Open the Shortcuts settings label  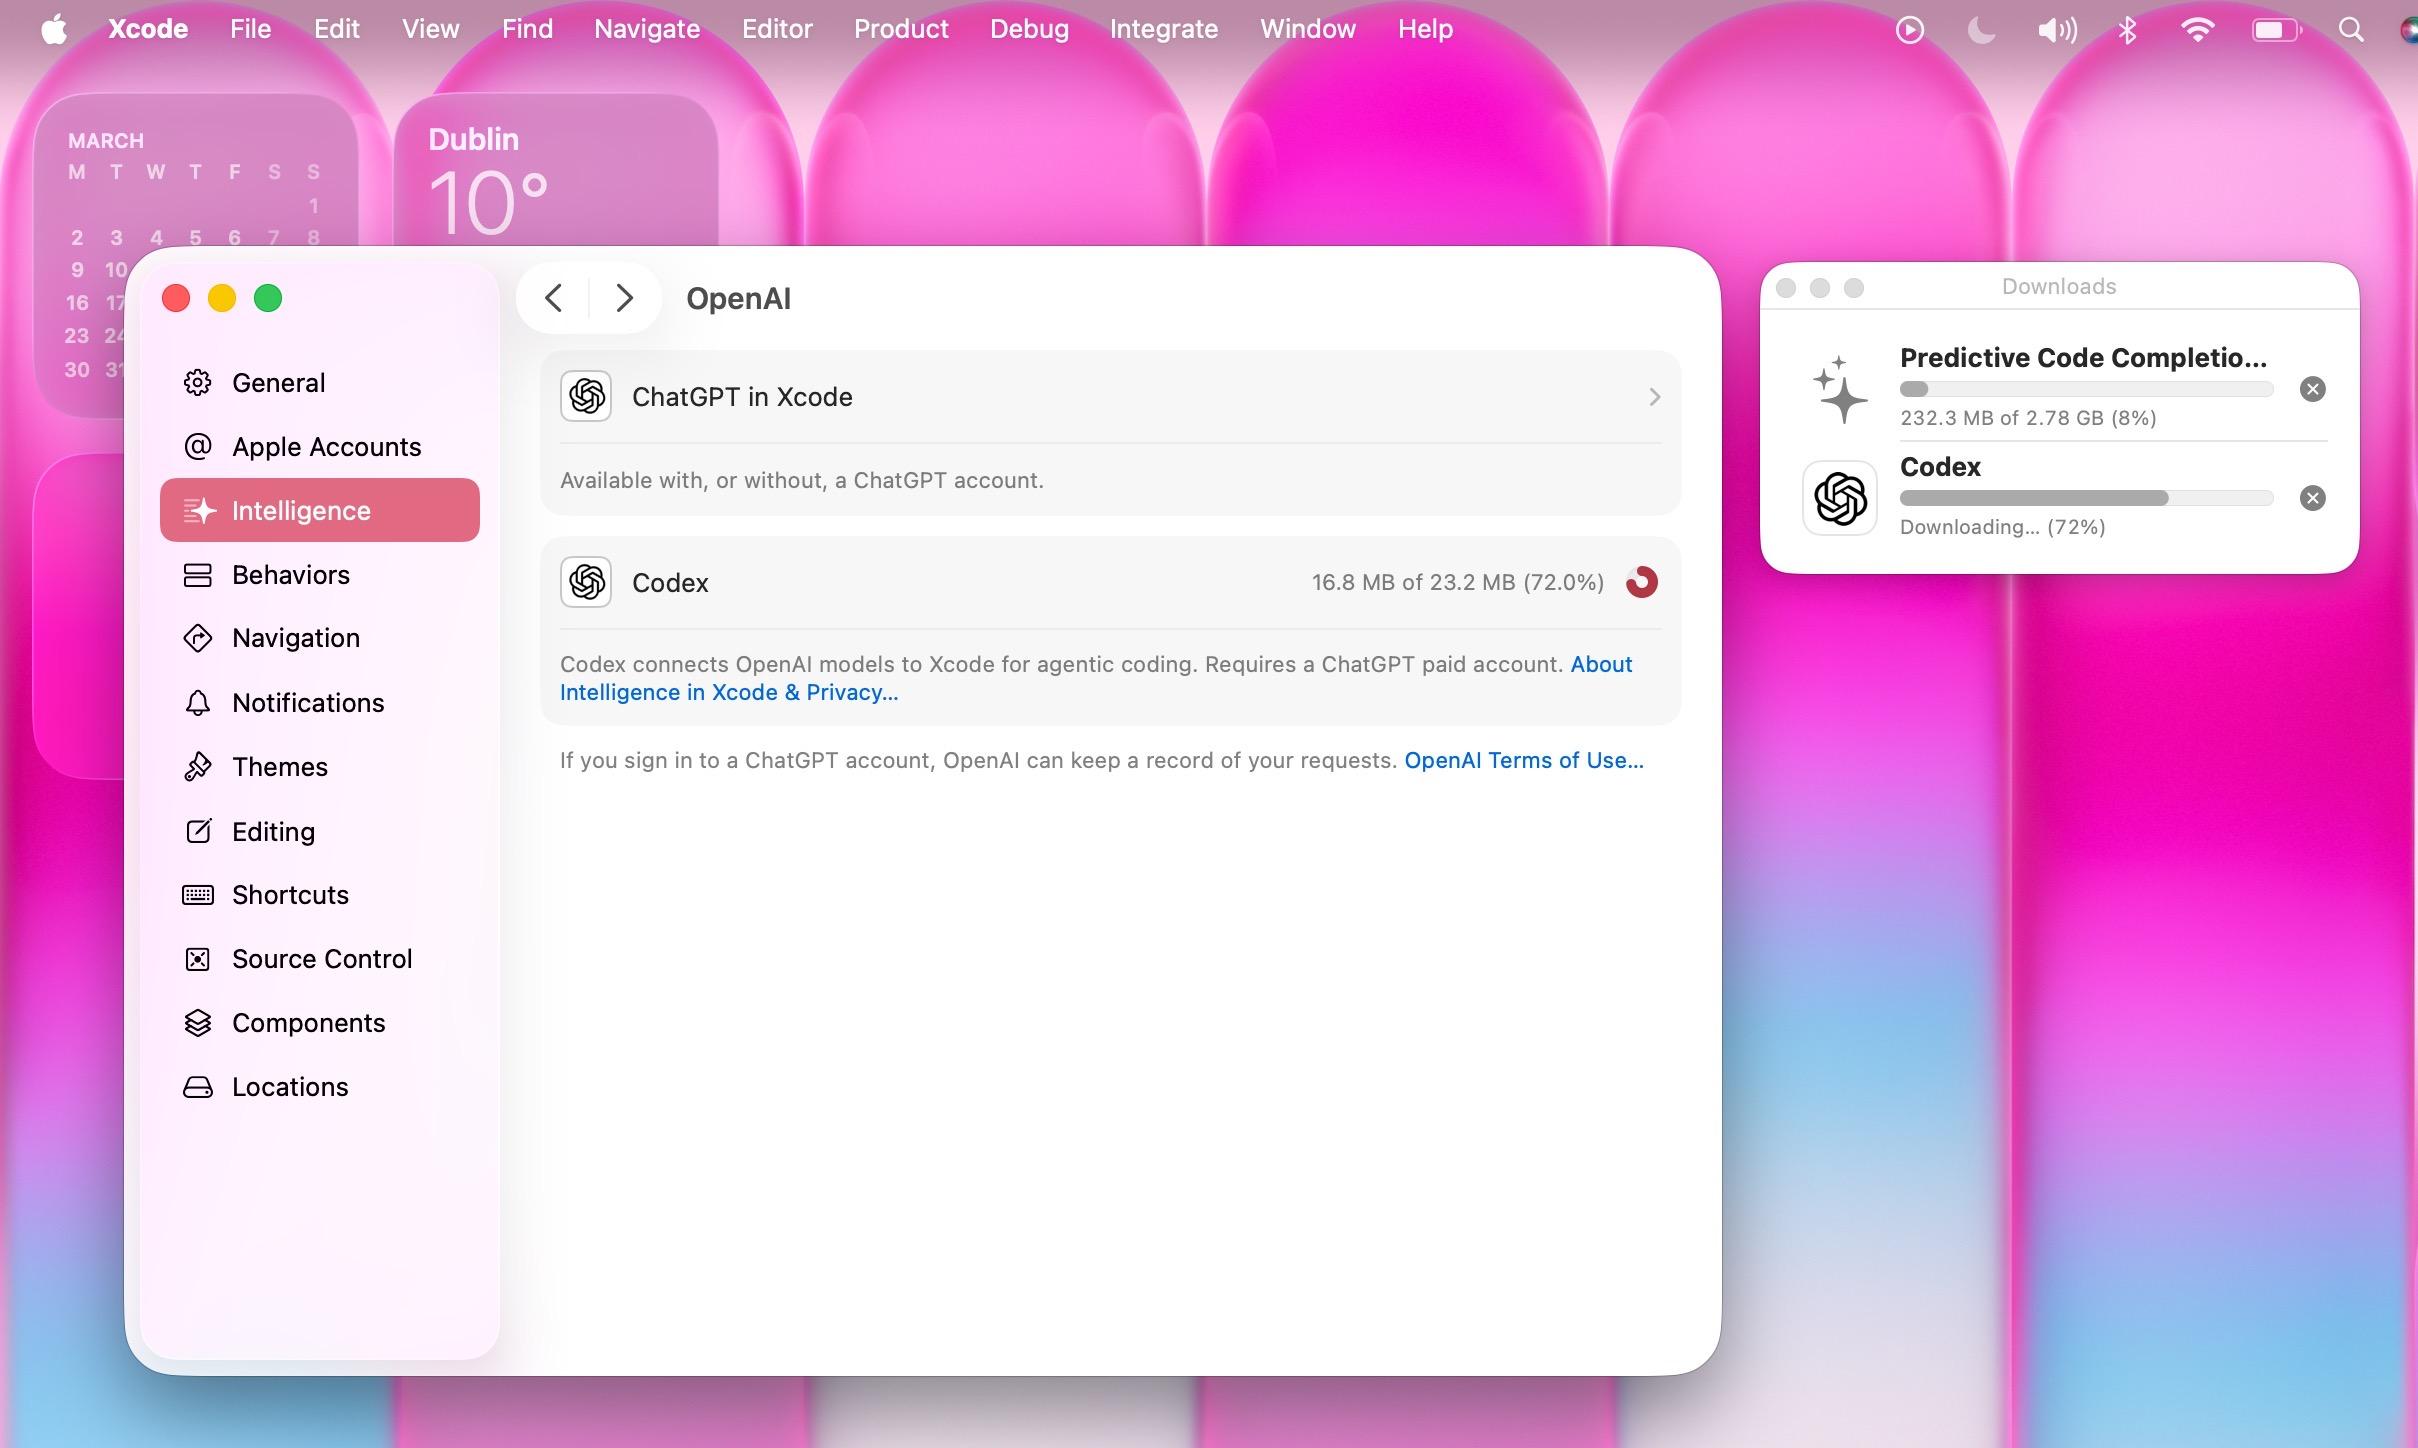pyautogui.click(x=290, y=895)
